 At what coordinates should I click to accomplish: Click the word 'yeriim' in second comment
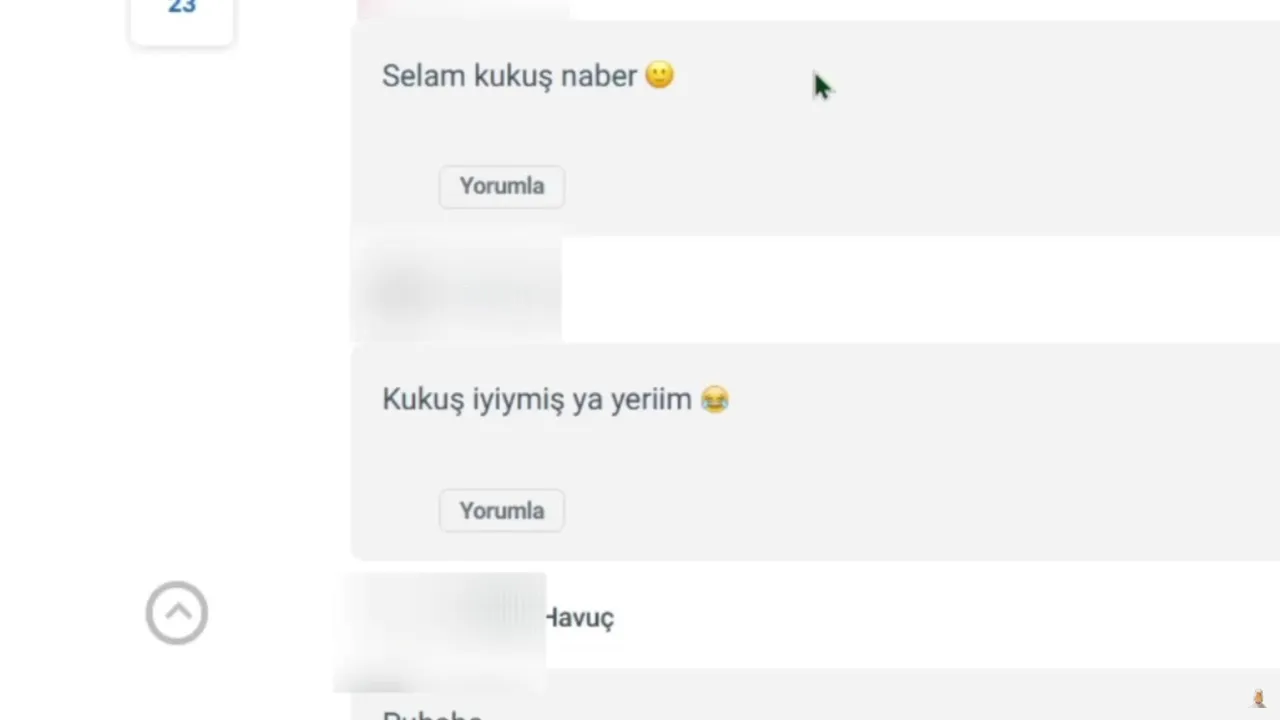coord(652,400)
